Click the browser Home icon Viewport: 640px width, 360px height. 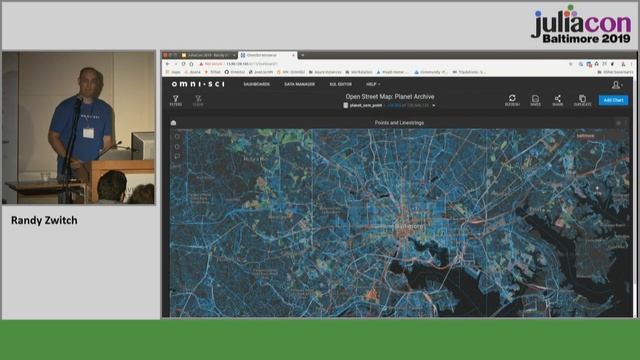pyautogui.click(x=191, y=64)
